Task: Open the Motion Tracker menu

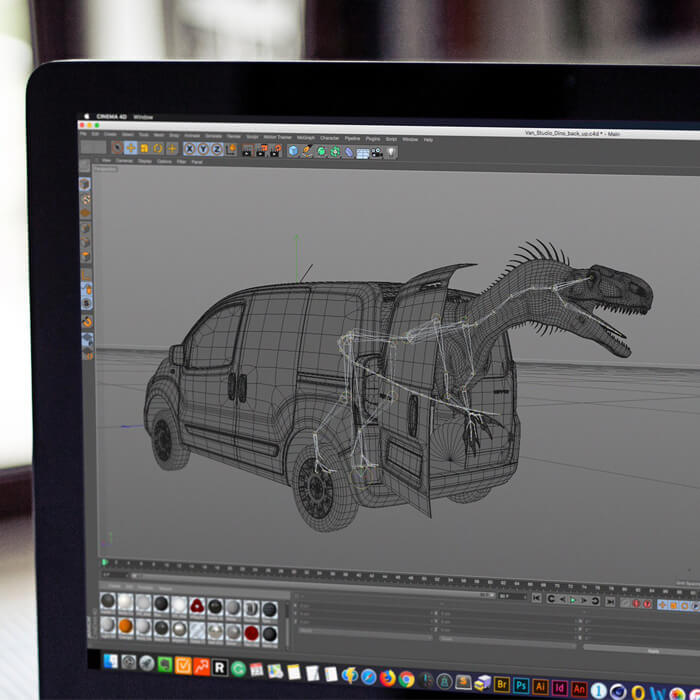Action: 277,137
